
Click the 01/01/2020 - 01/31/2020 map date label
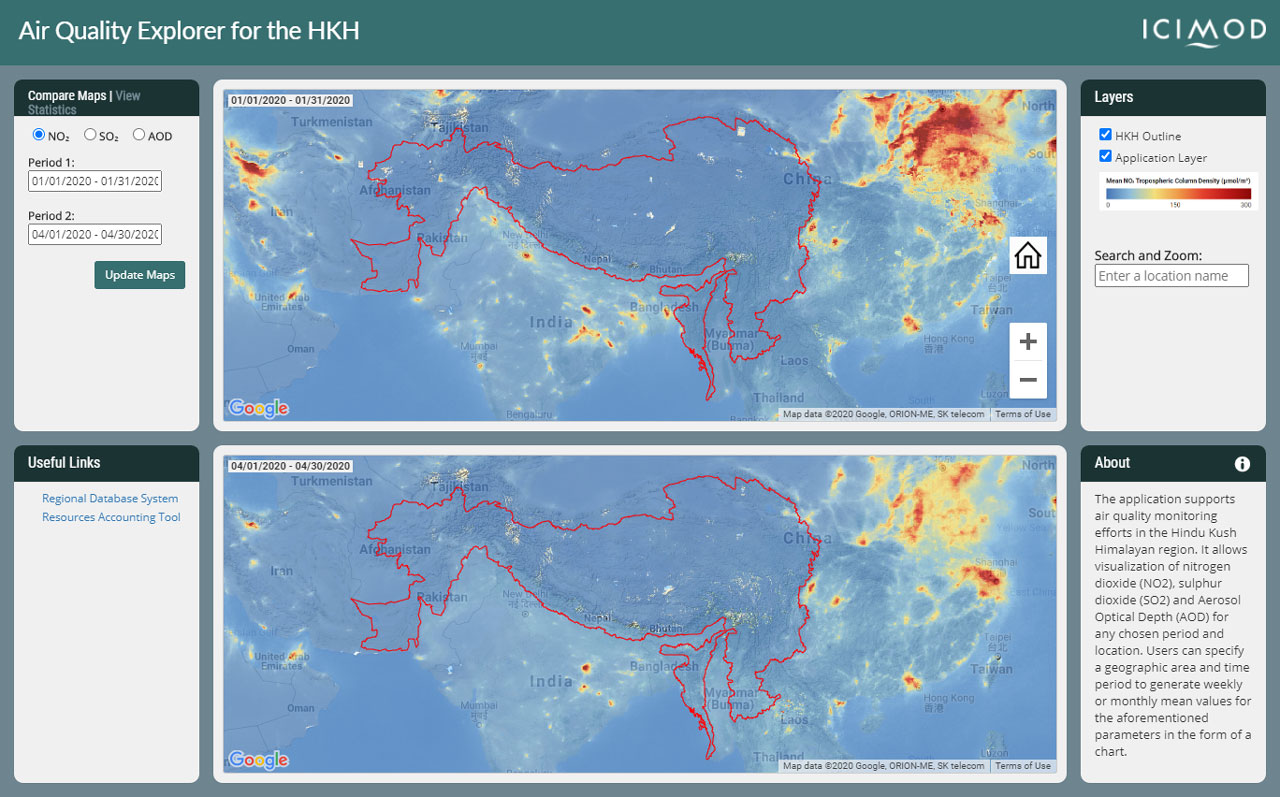(x=290, y=100)
